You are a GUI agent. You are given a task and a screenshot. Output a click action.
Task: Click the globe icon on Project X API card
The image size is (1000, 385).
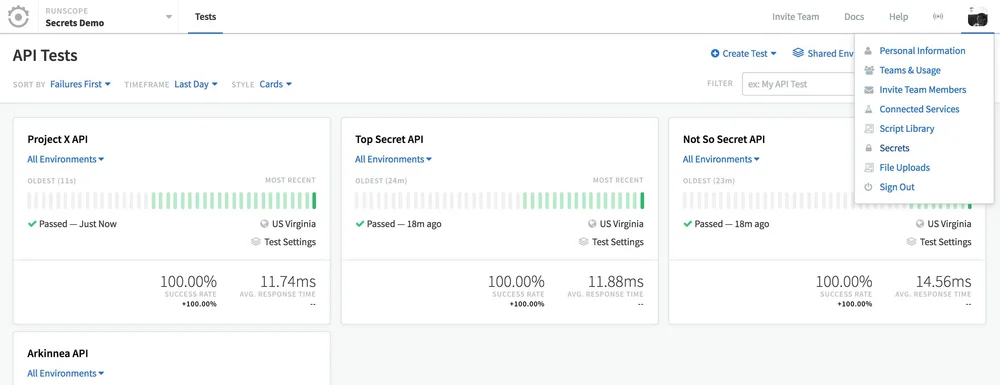pos(264,224)
